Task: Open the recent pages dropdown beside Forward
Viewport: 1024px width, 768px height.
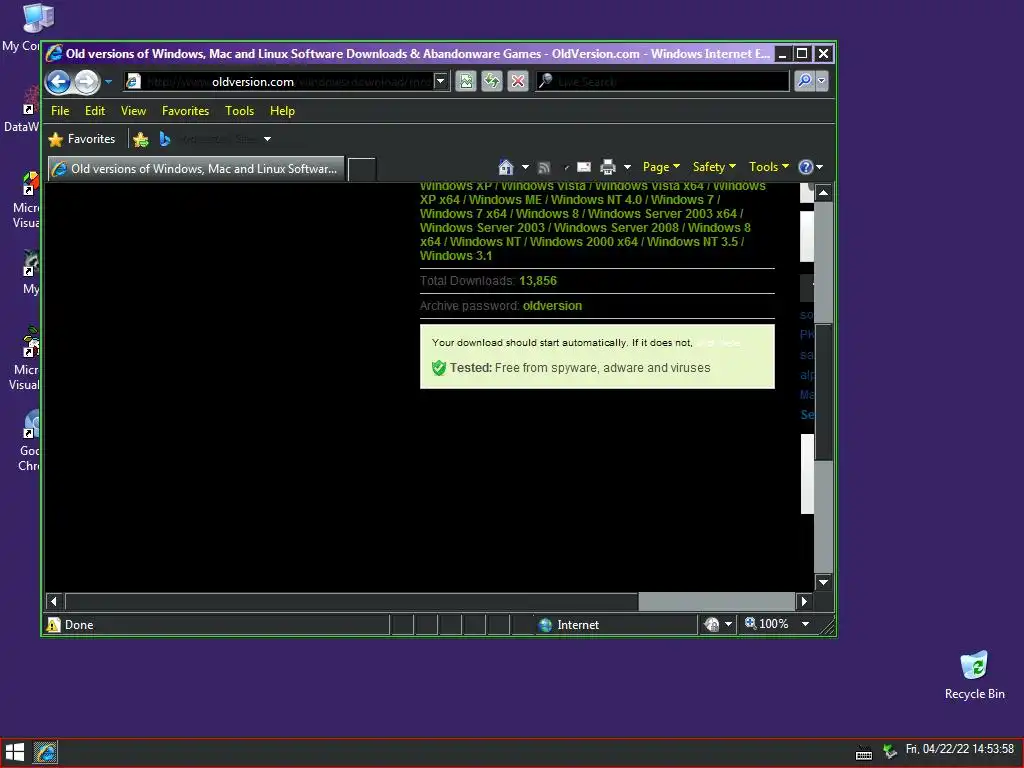Action: coord(108,82)
